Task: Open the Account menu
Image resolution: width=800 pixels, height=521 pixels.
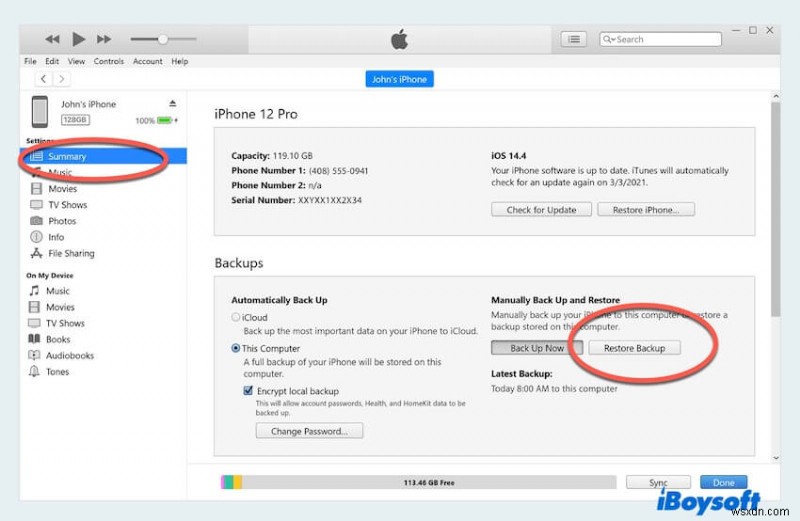Action: click(x=147, y=61)
